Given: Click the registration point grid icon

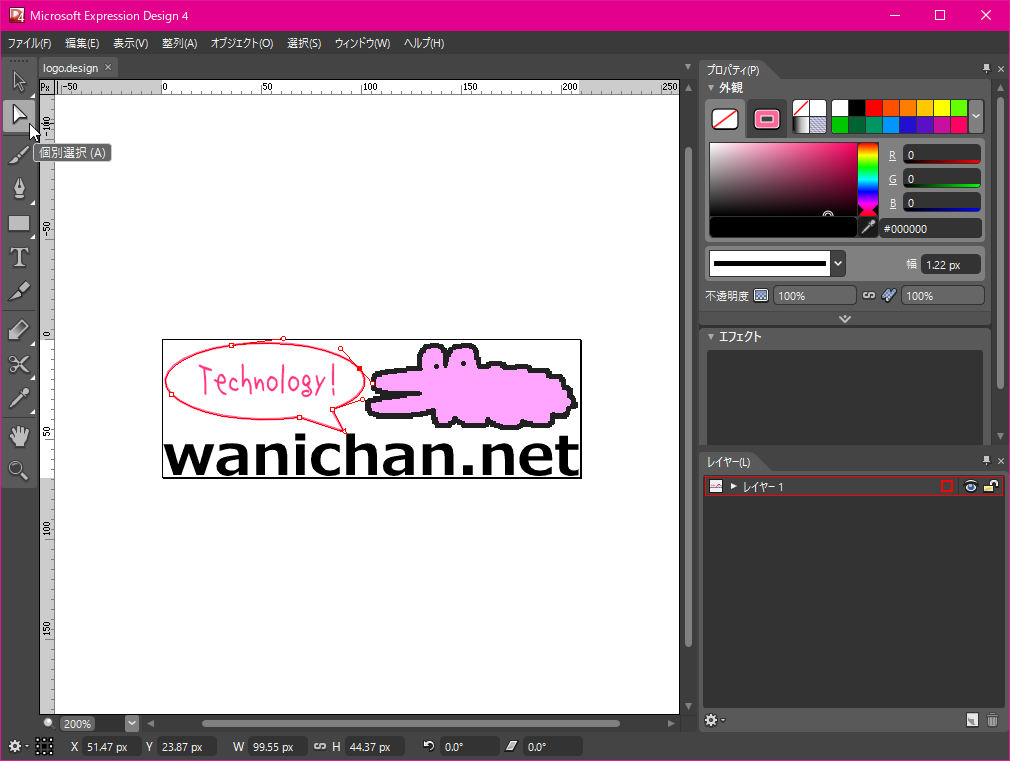Looking at the screenshot, I should coord(44,746).
